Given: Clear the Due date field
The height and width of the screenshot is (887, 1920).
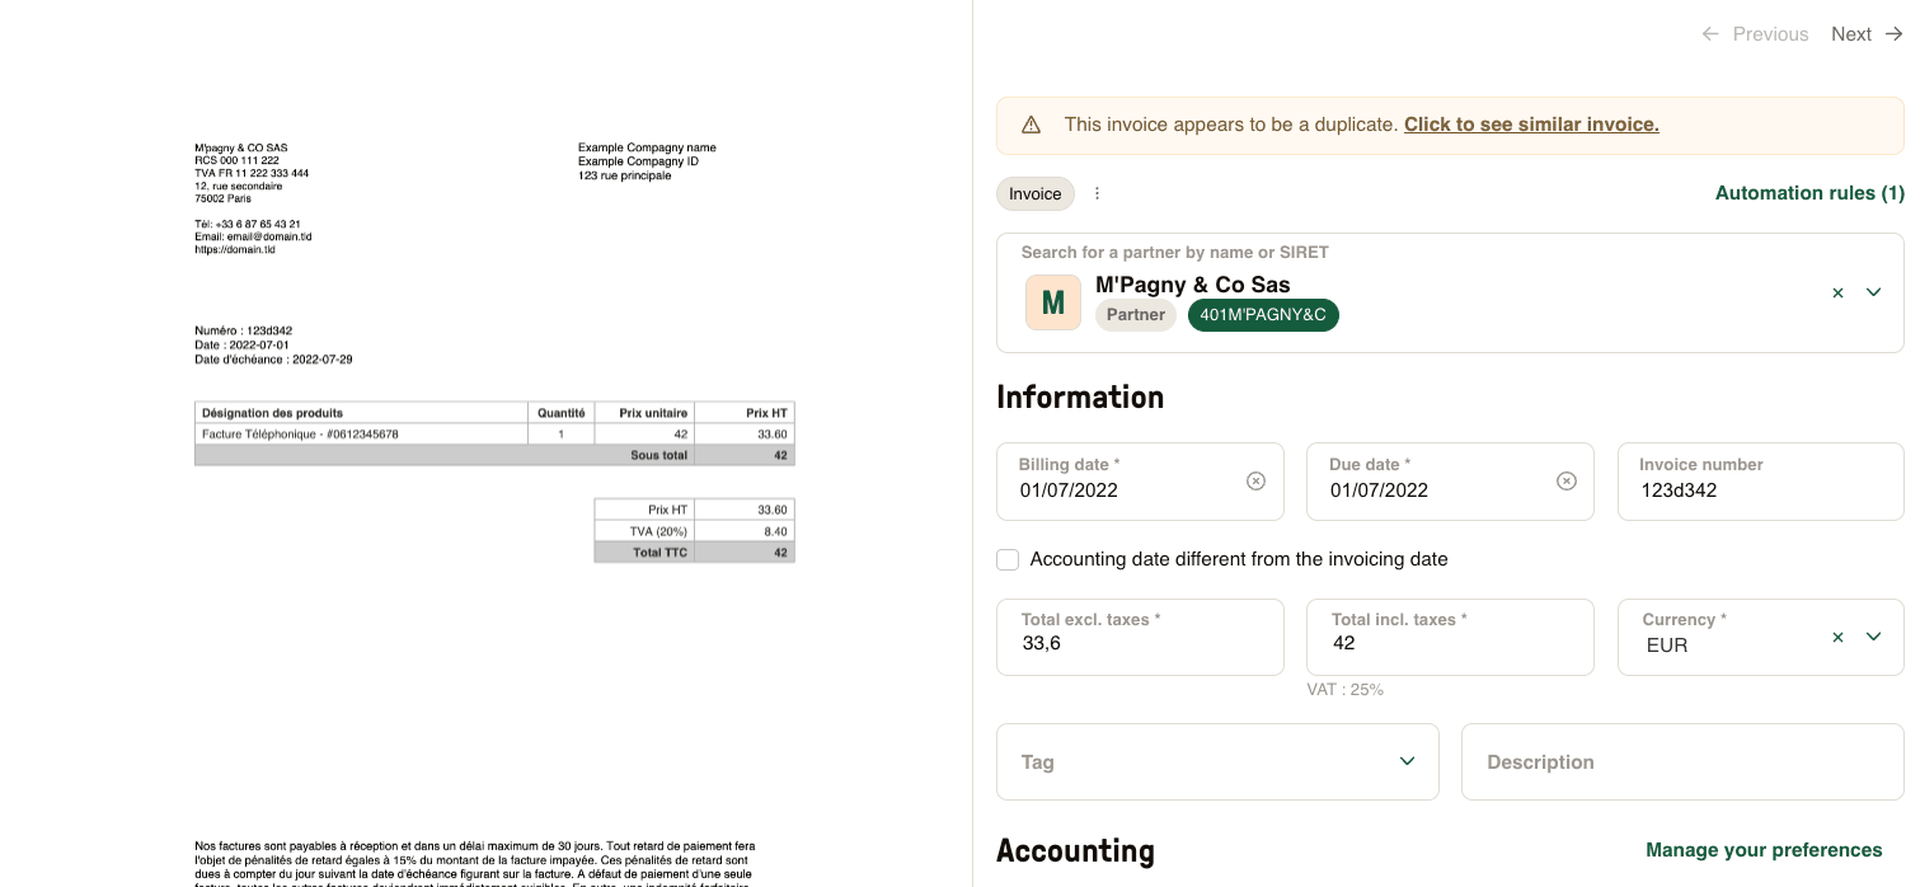Looking at the screenshot, I should (1566, 481).
